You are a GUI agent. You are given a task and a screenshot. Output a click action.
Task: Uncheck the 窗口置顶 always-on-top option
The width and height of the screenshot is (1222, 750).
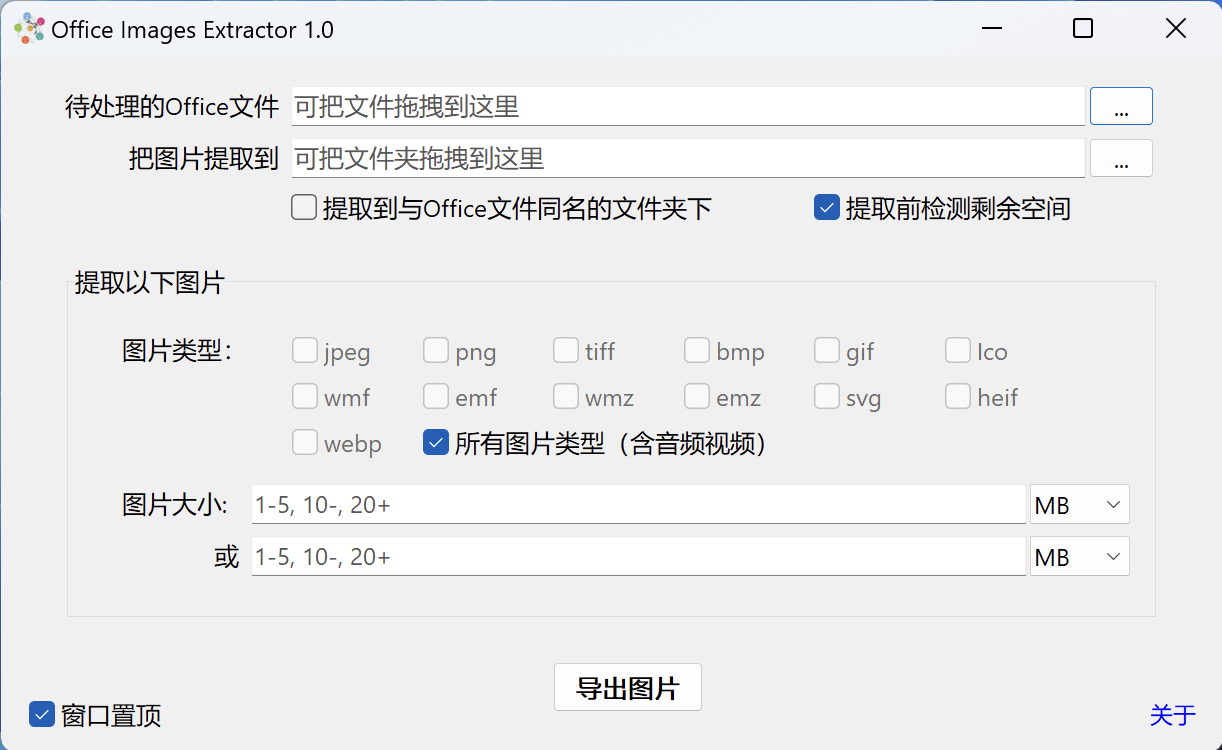click(42, 714)
